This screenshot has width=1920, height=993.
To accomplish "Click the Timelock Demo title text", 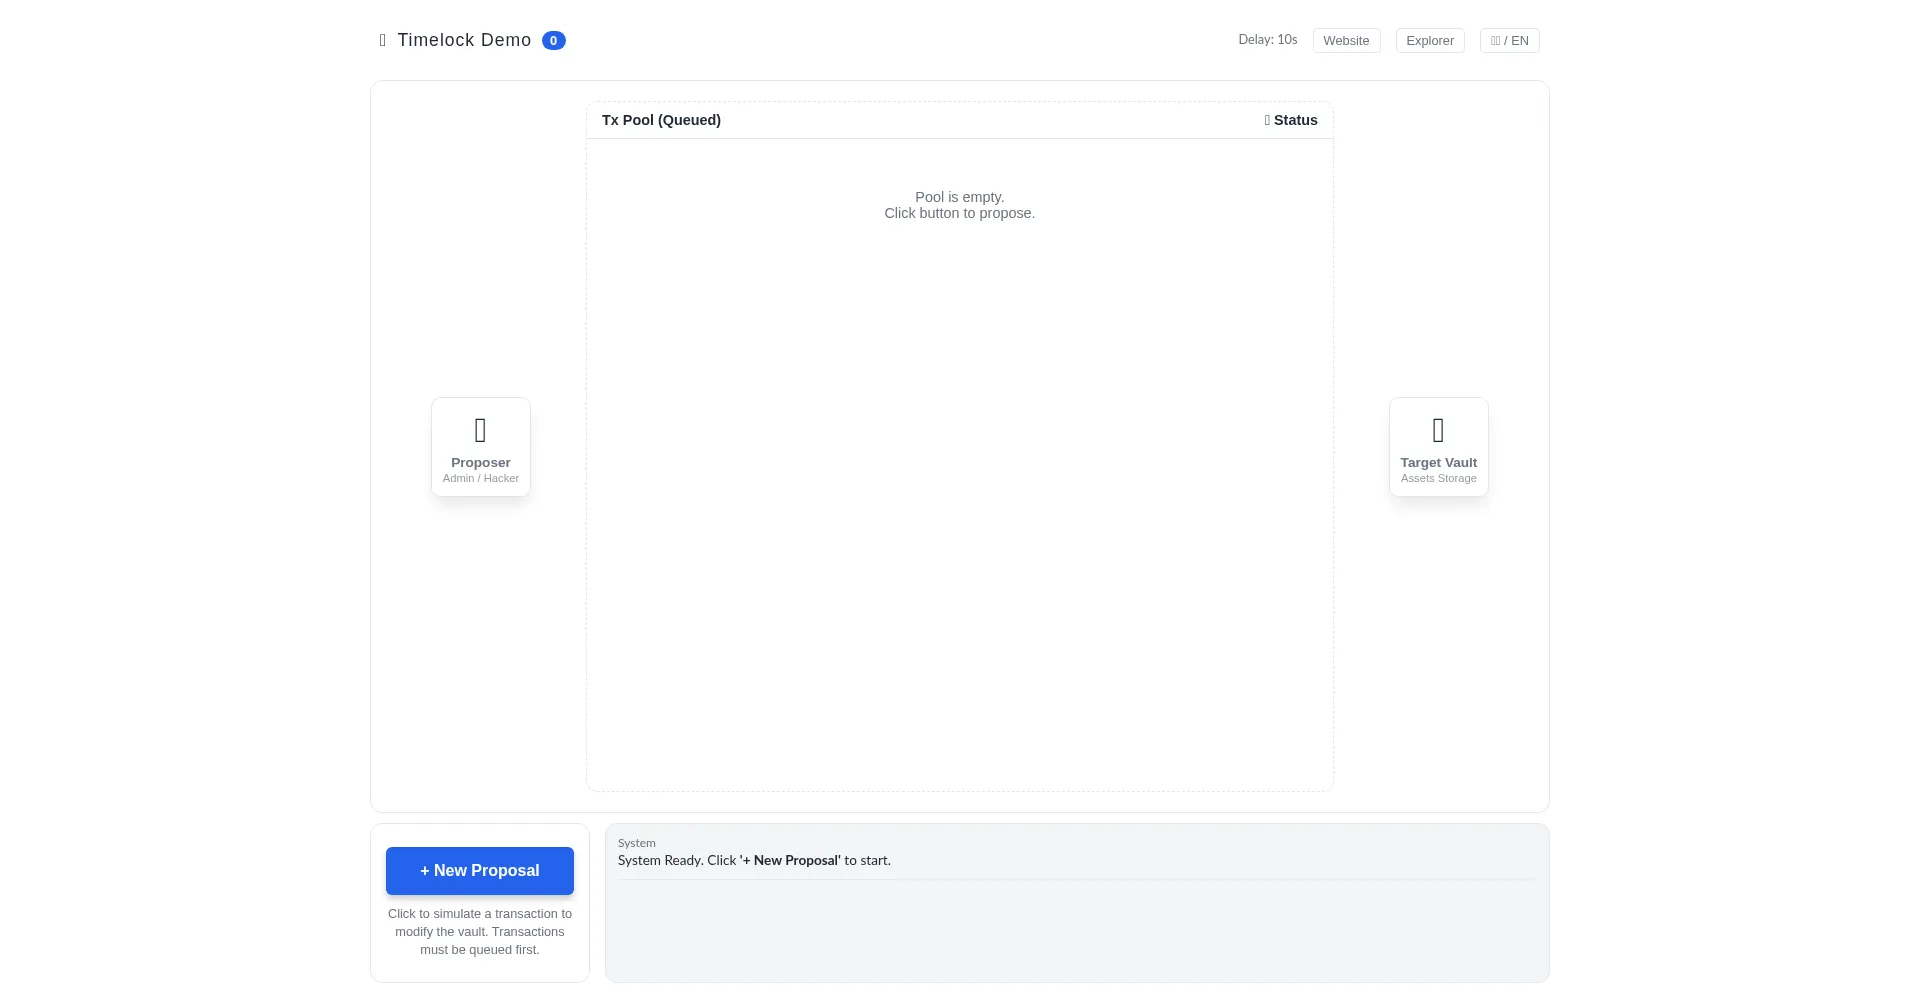I will (x=464, y=40).
